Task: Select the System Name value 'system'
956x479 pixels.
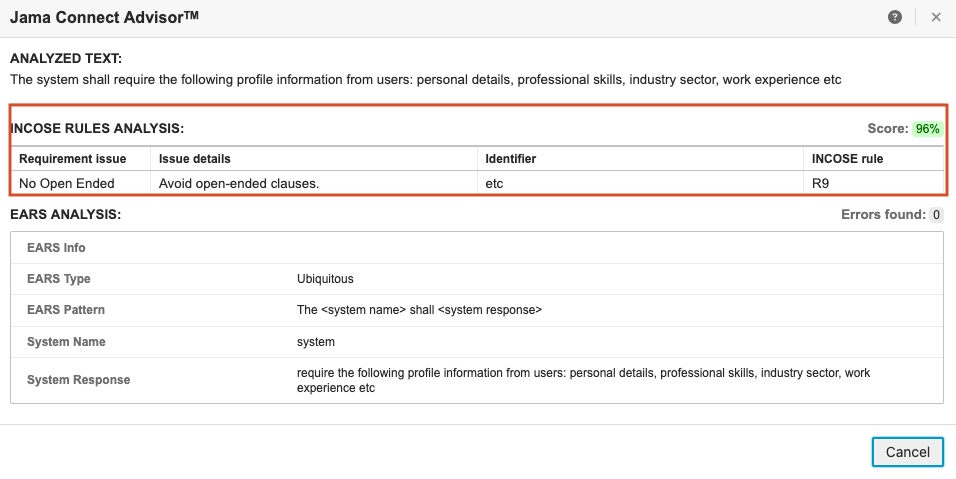Action: pos(315,342)
